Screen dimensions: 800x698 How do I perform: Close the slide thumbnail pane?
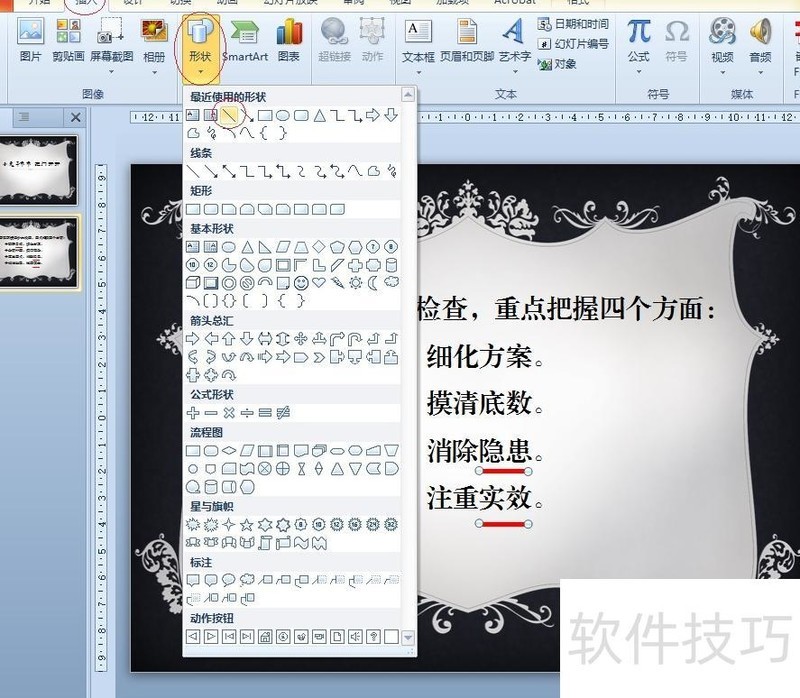tap(76, 117)
